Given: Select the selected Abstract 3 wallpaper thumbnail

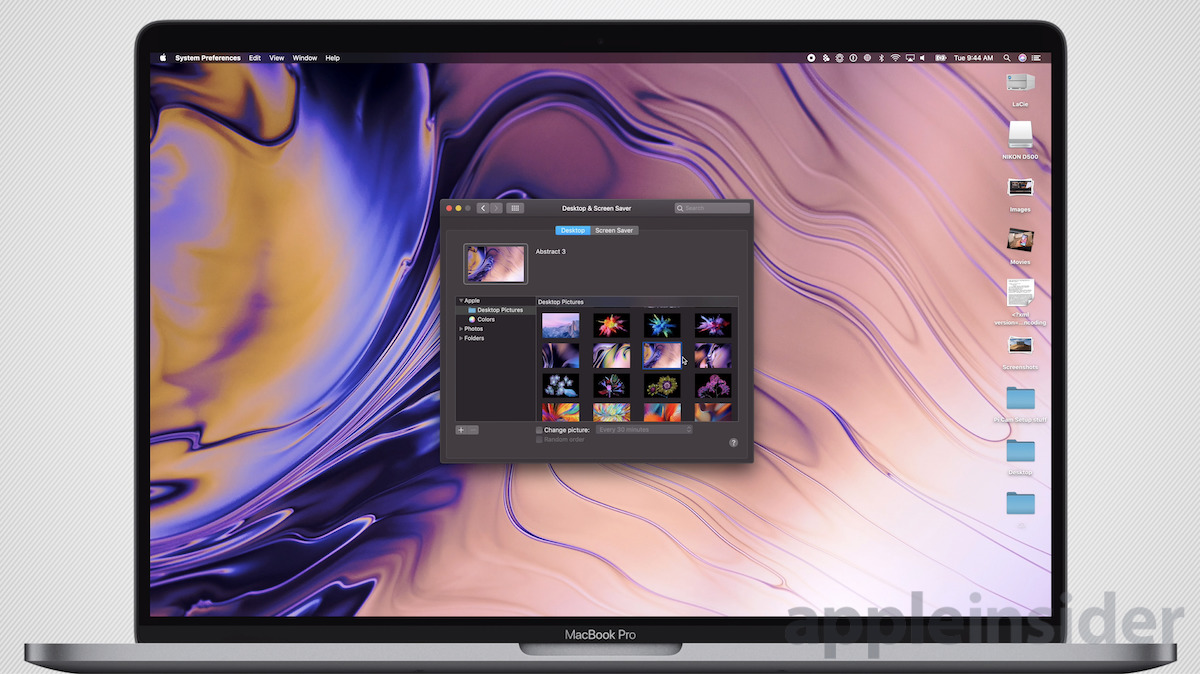Looking at the screenshot, I should coord(662,354).
